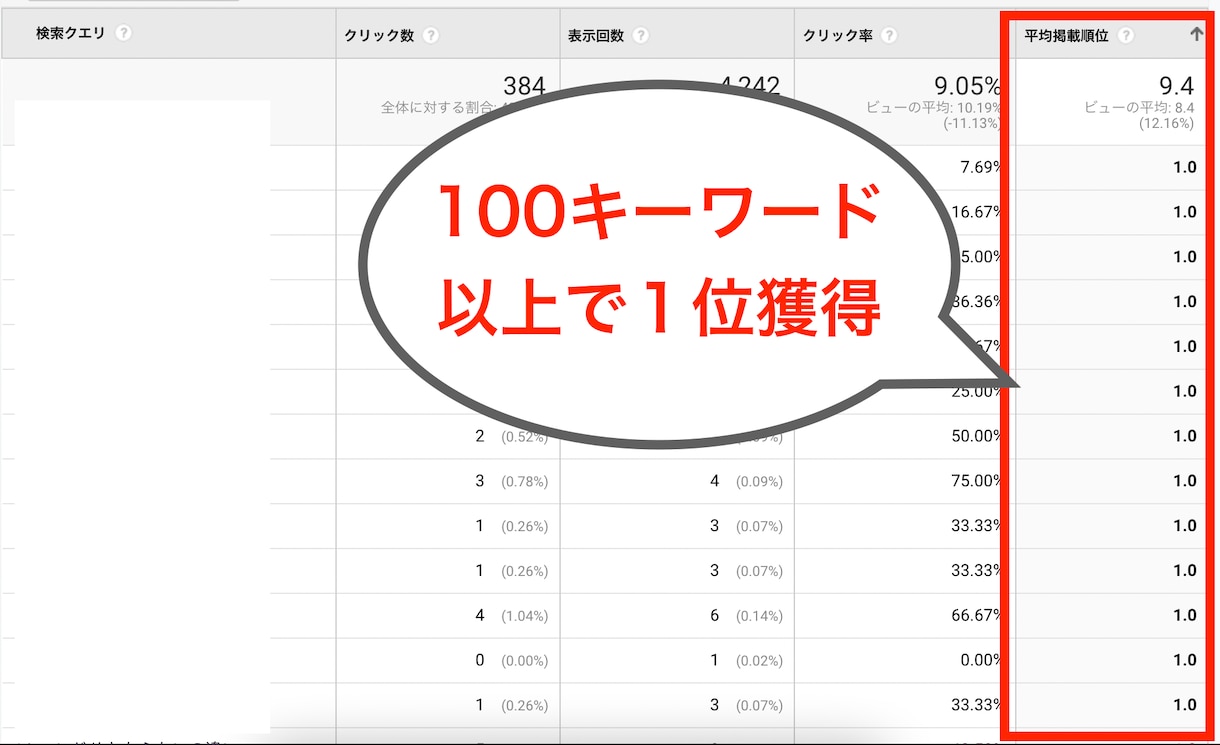1220x745 pixels.
Task: Click the 1.0 position in 75.00% row
Action: point(1185,481)
